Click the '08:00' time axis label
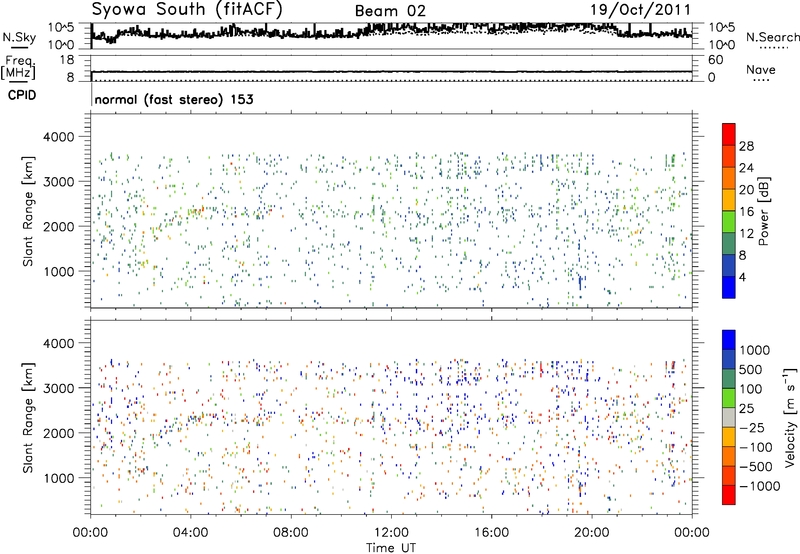 [291, 533]
